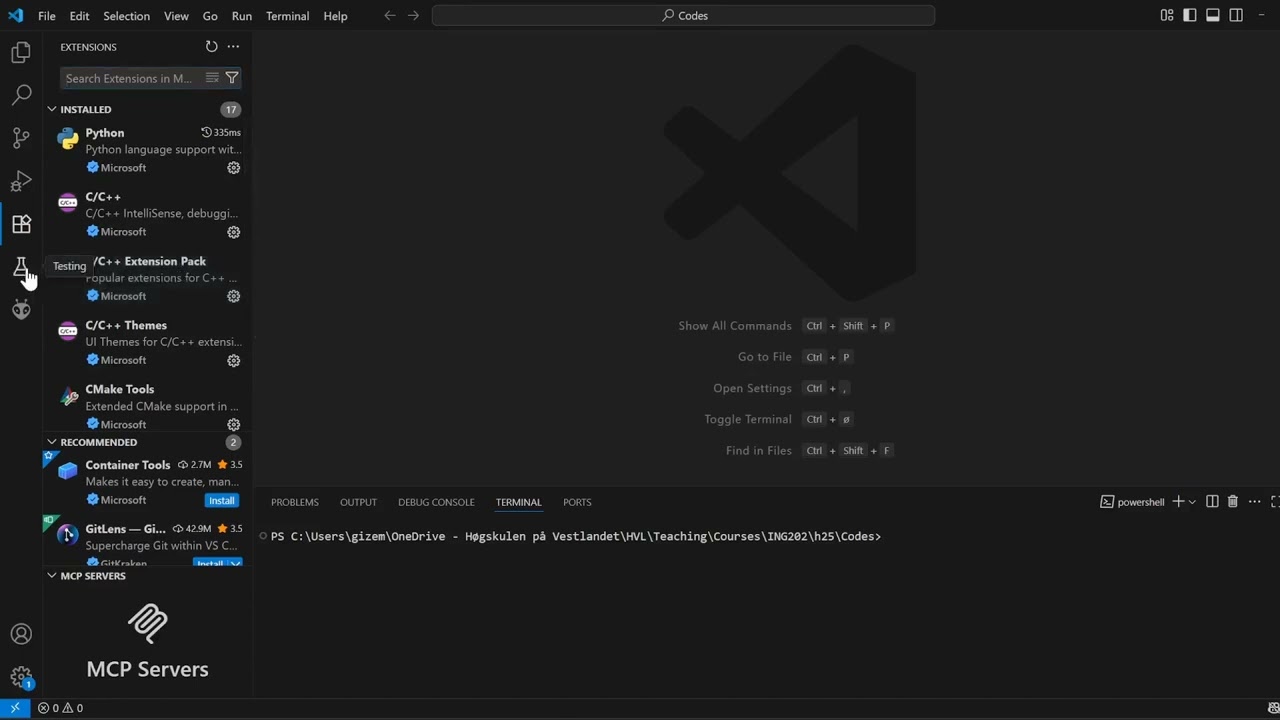Image resolution: width=1280 pixels, height=720 pixels.
Task: Toggle bottom panel visibility
Action: [1213, 15]
